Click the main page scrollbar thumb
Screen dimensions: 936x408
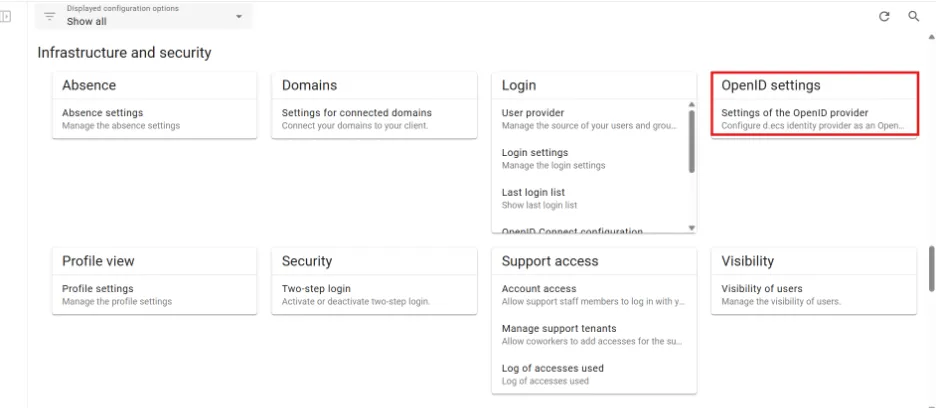[932, 269]
